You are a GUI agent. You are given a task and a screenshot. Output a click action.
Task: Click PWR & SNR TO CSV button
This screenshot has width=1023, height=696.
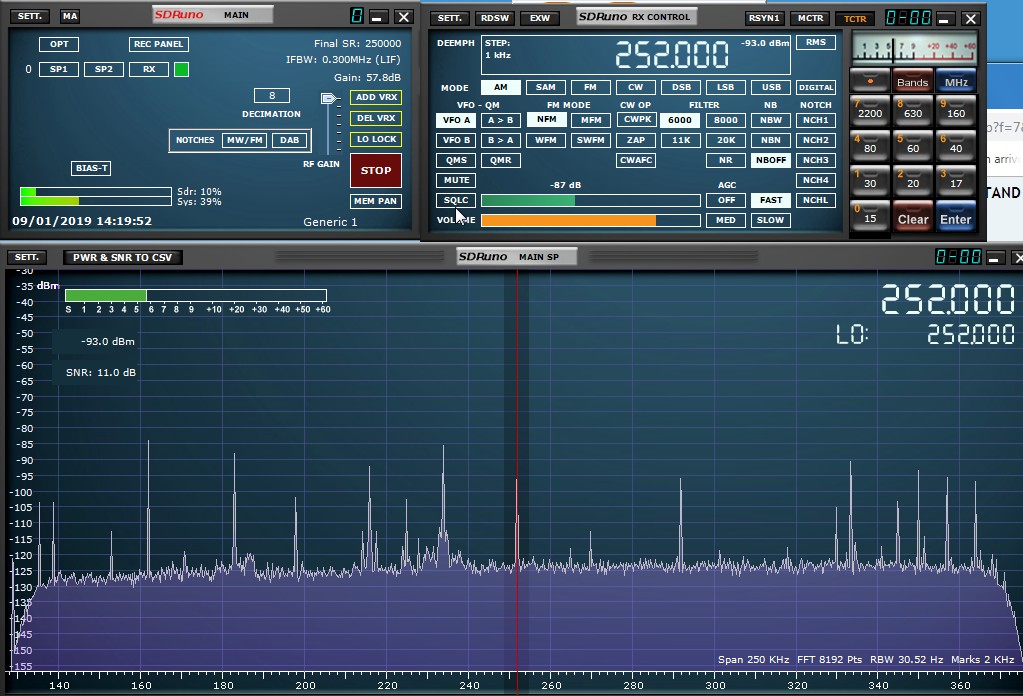[x=123, y=257]
